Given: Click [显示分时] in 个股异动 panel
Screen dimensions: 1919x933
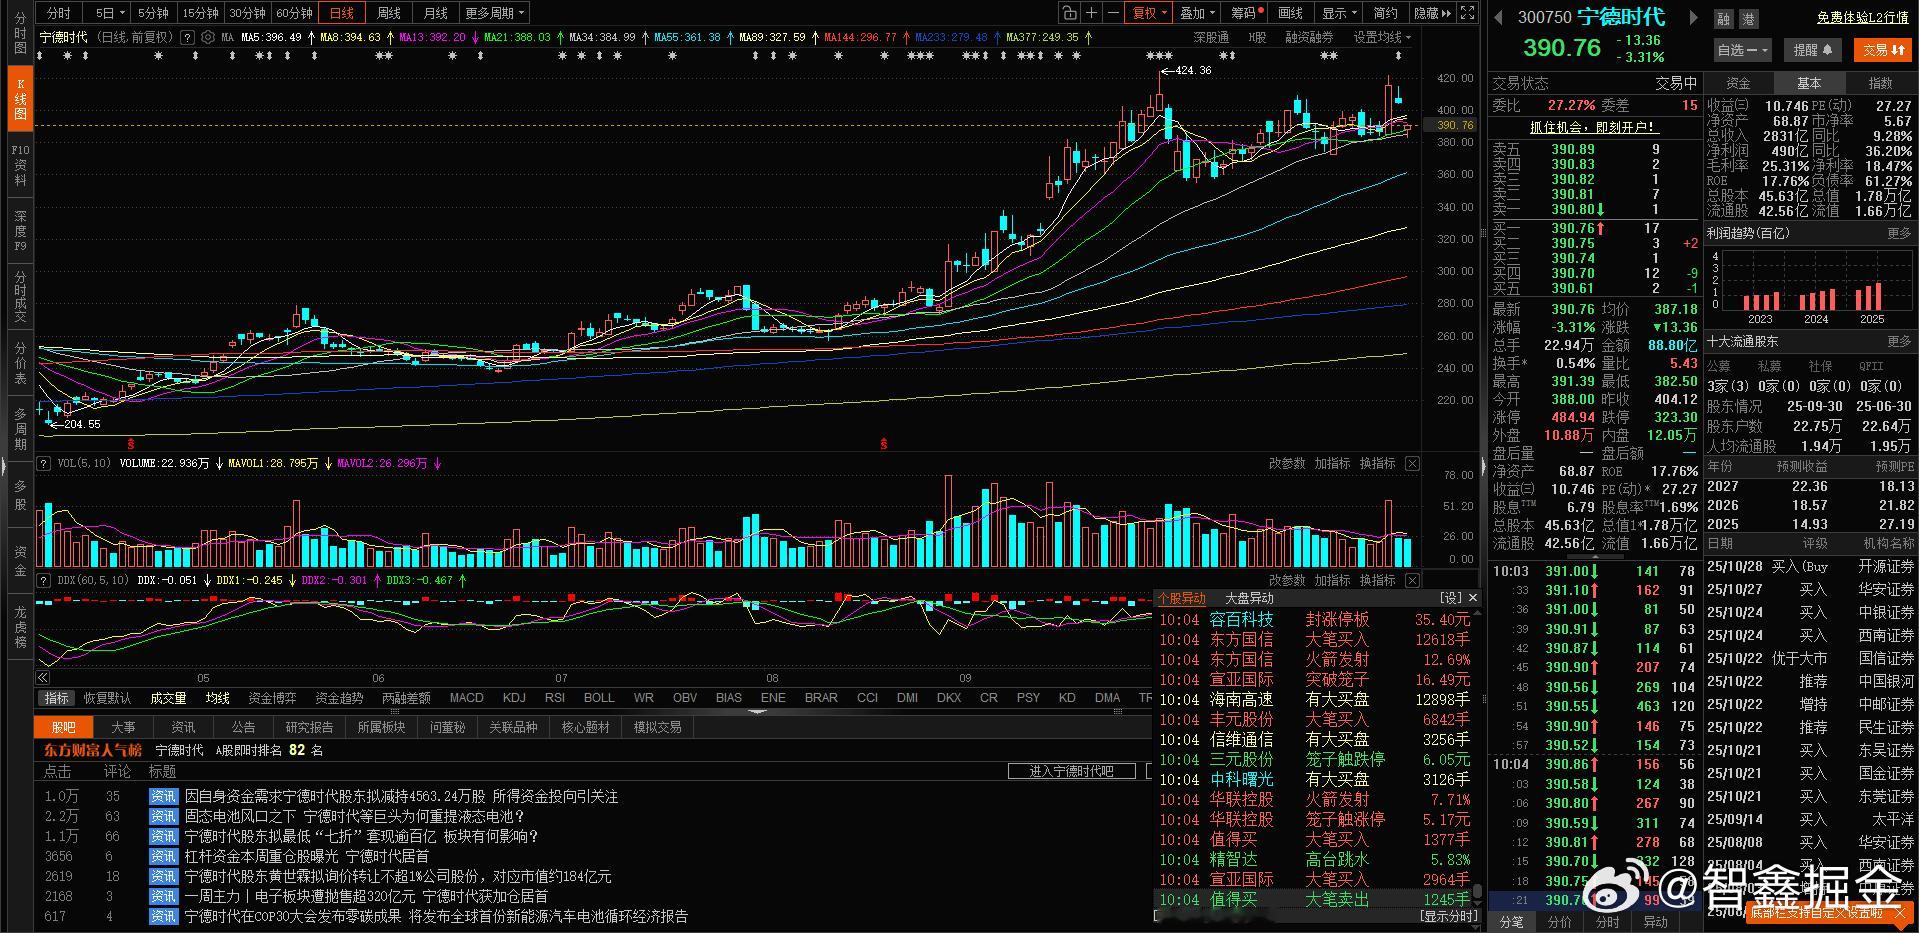Looking at the screenshot, I should click(x=1449, y=916).
